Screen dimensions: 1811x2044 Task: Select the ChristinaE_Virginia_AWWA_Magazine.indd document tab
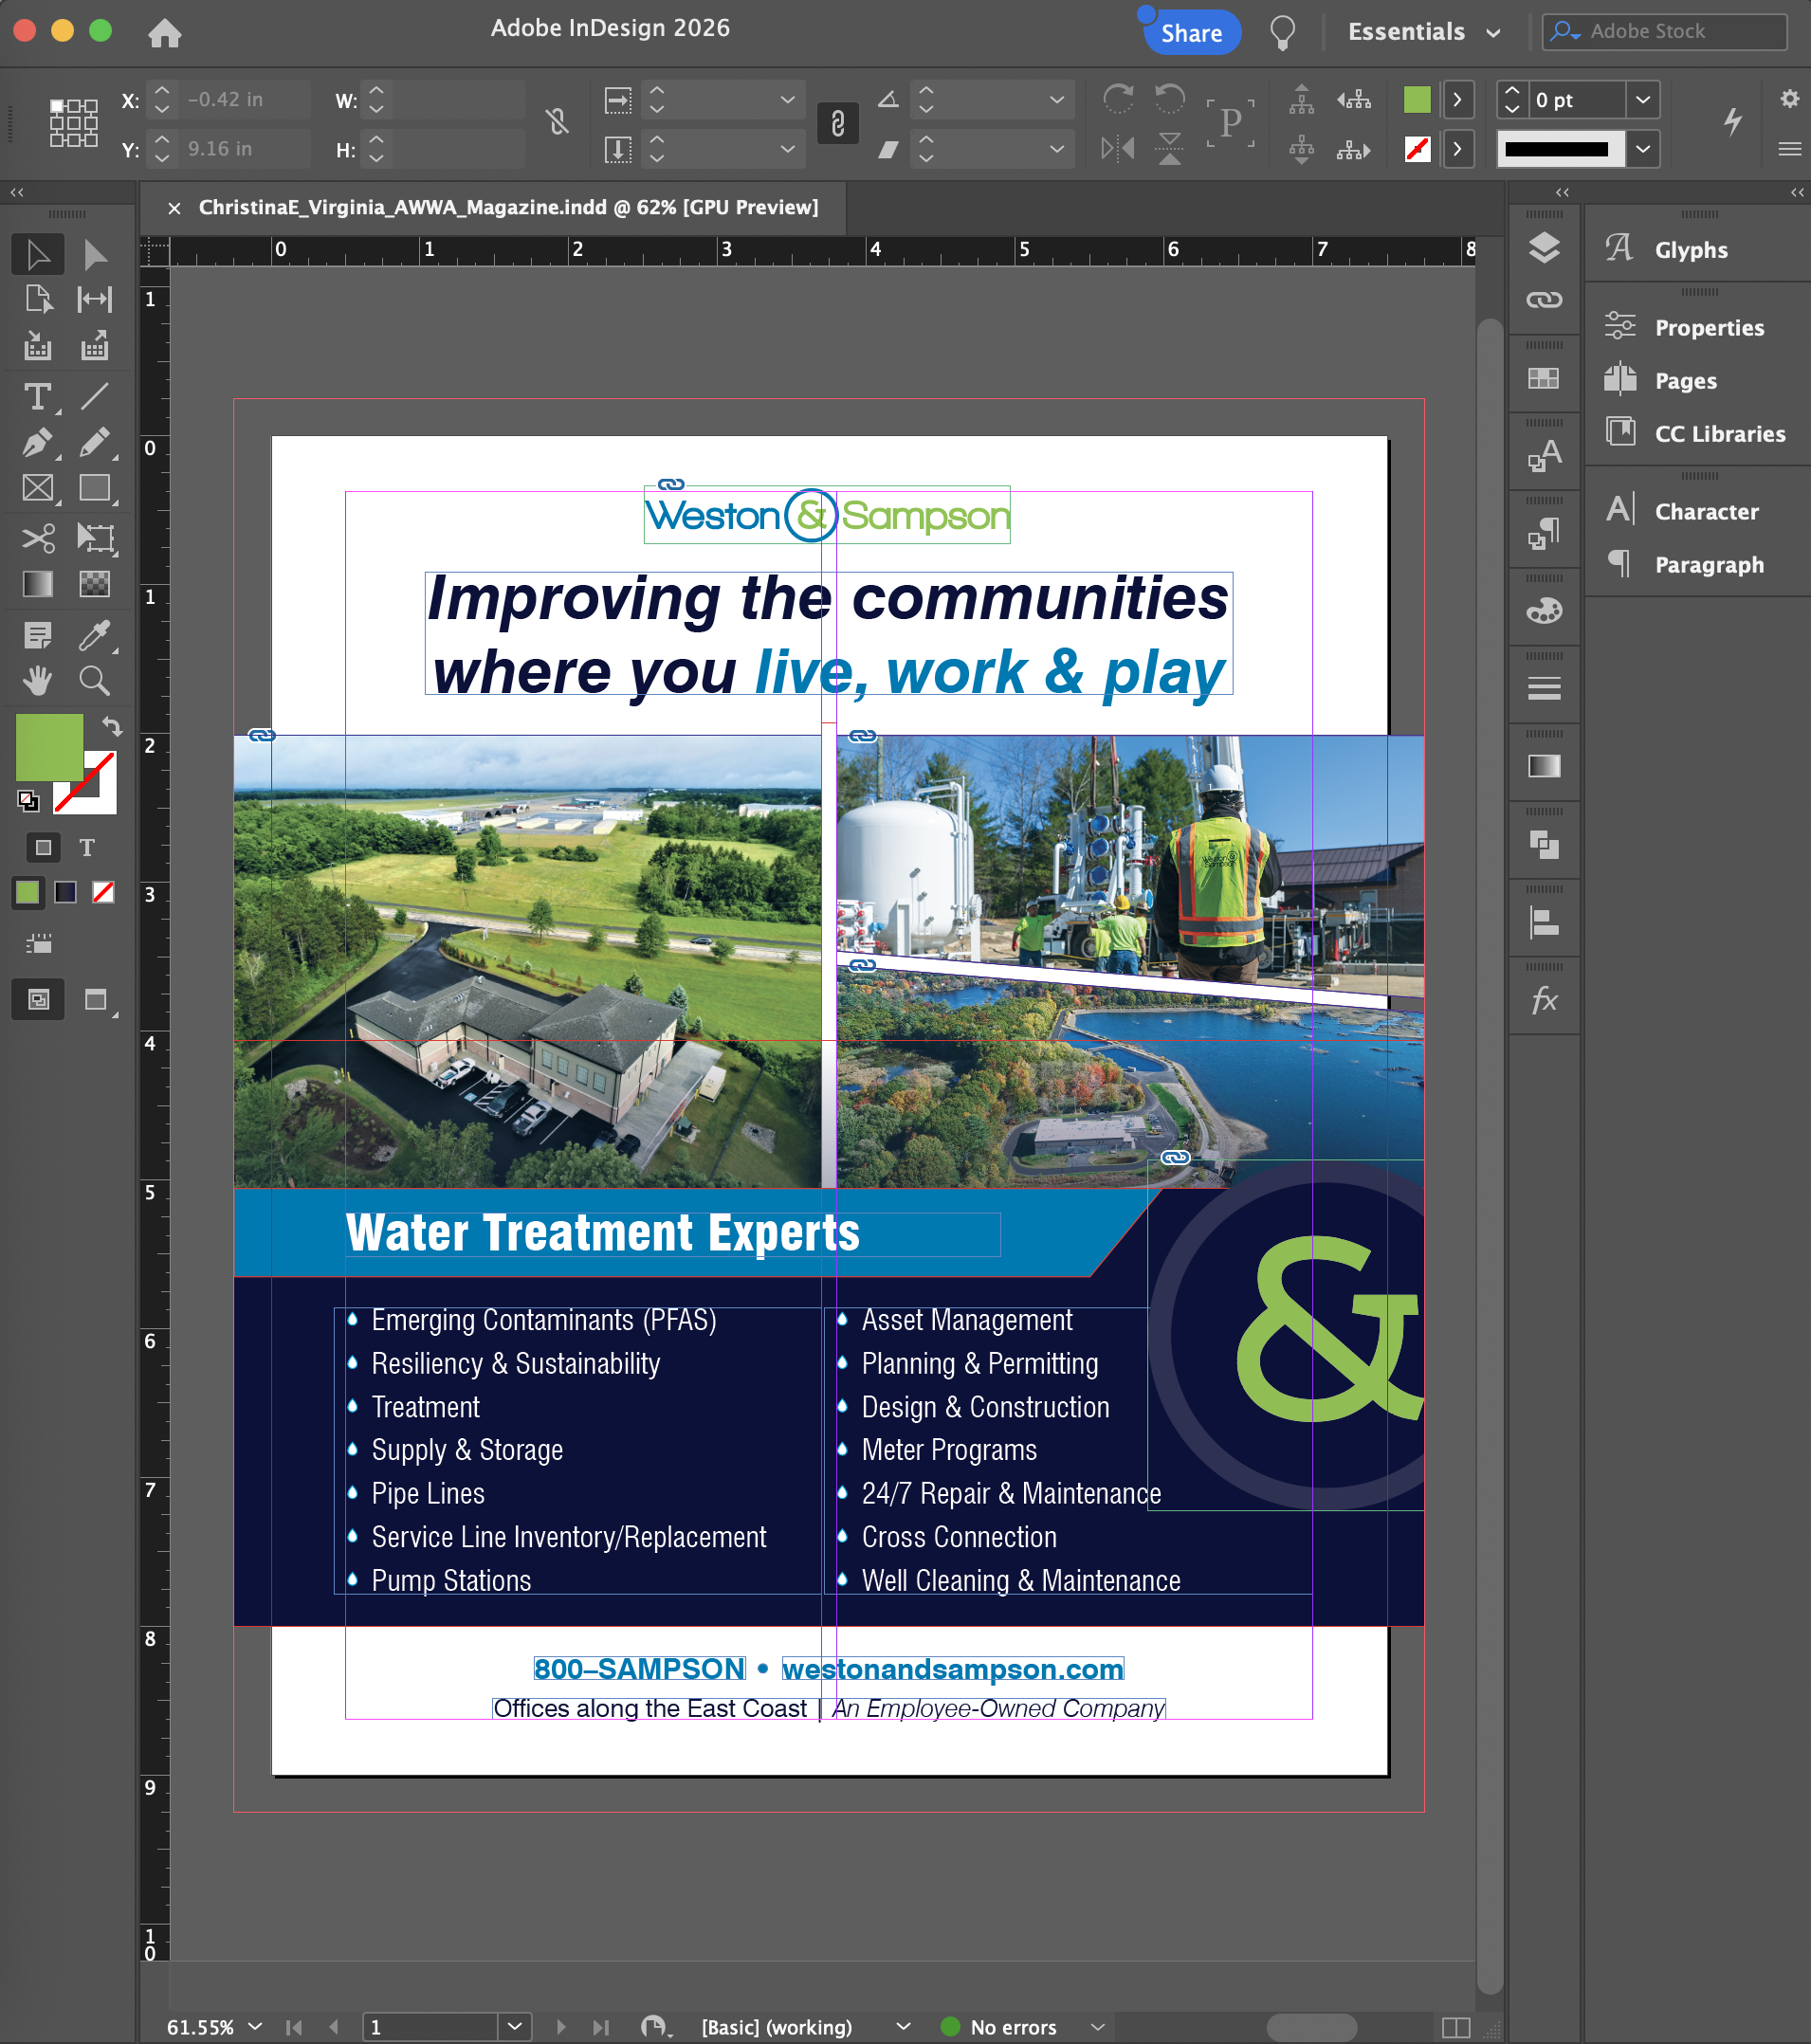coord(508,207)
